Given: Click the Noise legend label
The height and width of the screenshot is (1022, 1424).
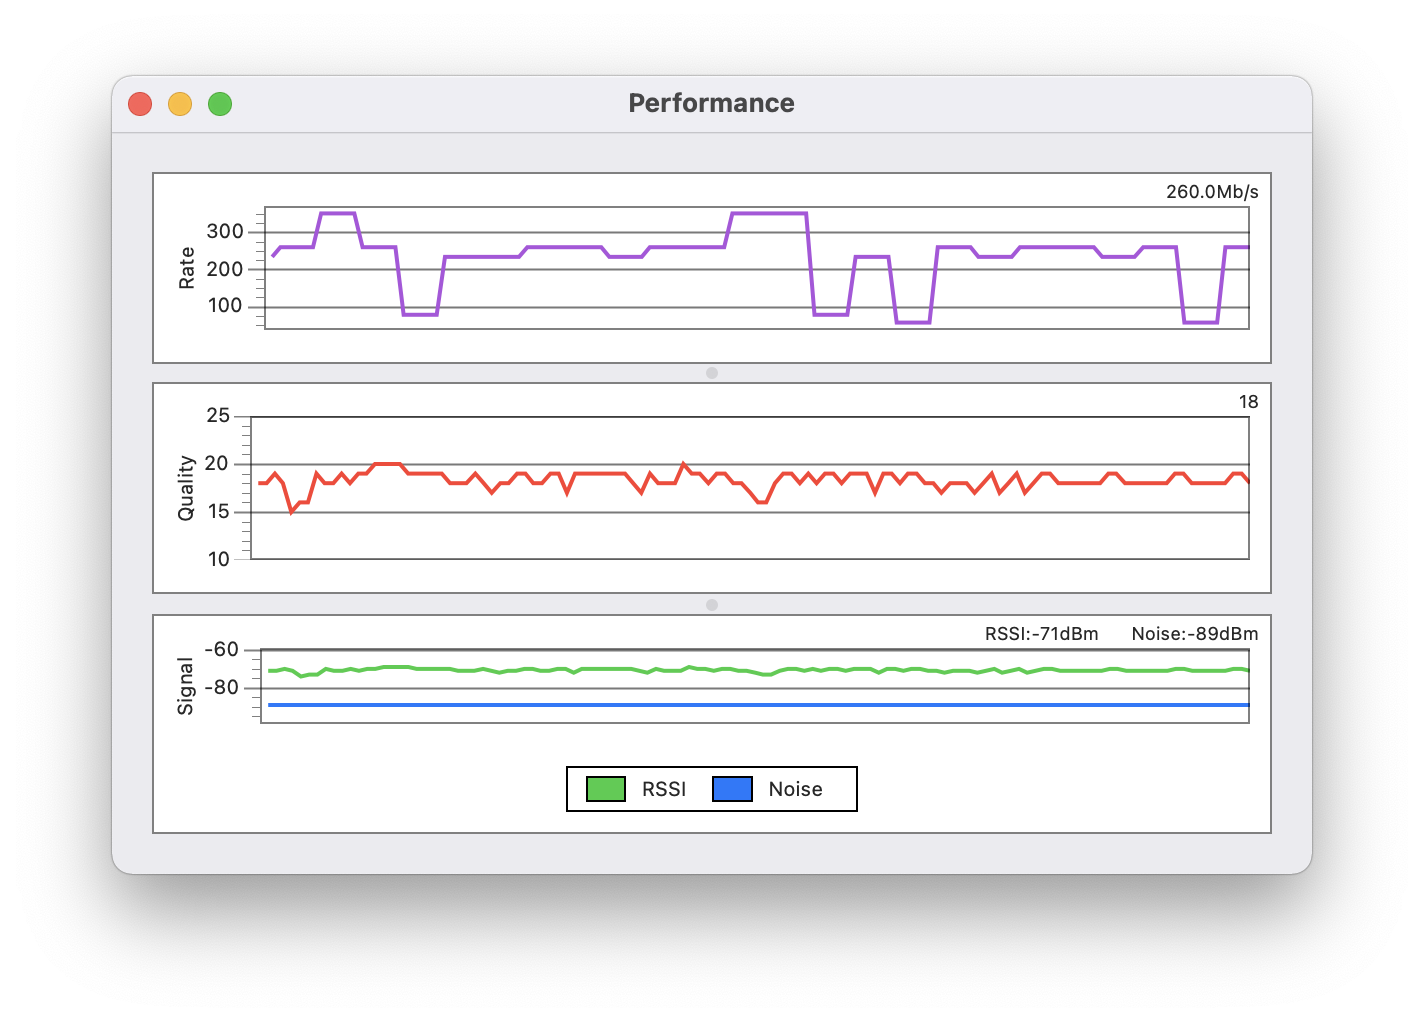Looking at the screenshot, I should pos(795,789).
